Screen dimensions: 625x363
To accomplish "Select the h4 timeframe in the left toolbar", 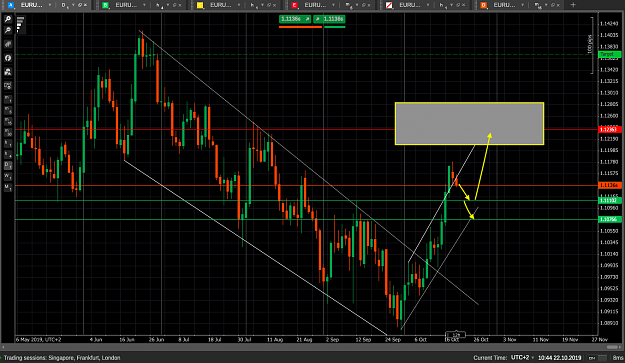I will click(8, 154).
